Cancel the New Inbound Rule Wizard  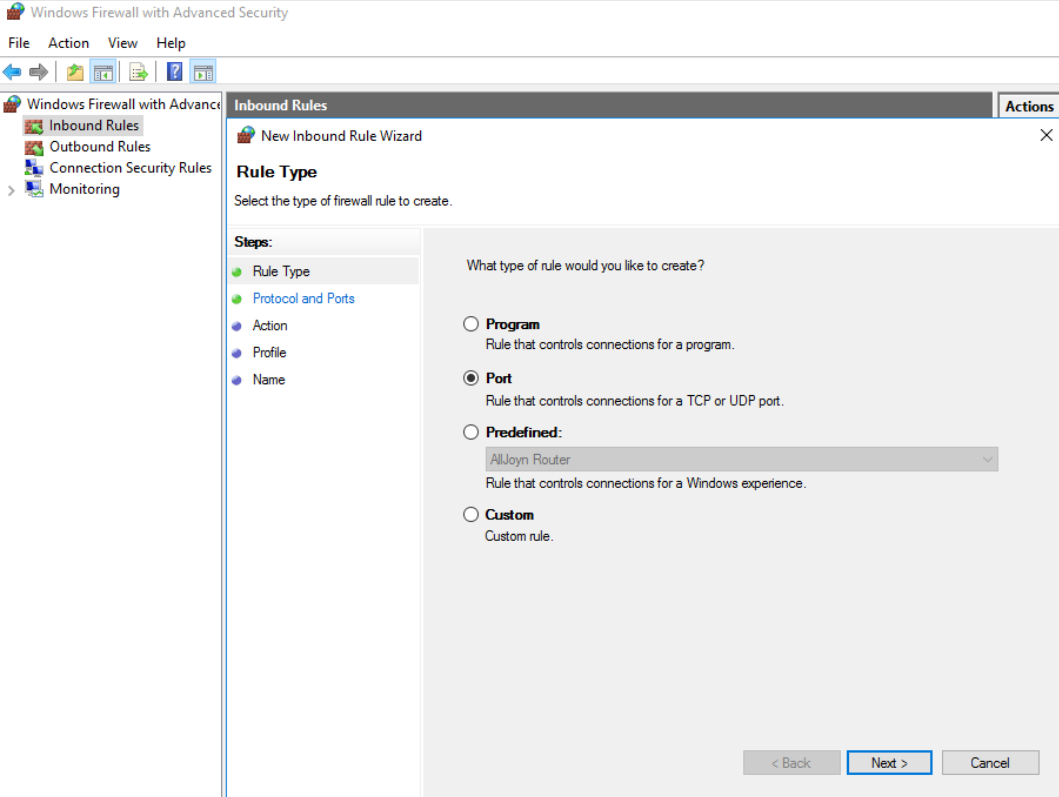pos(989,763)
